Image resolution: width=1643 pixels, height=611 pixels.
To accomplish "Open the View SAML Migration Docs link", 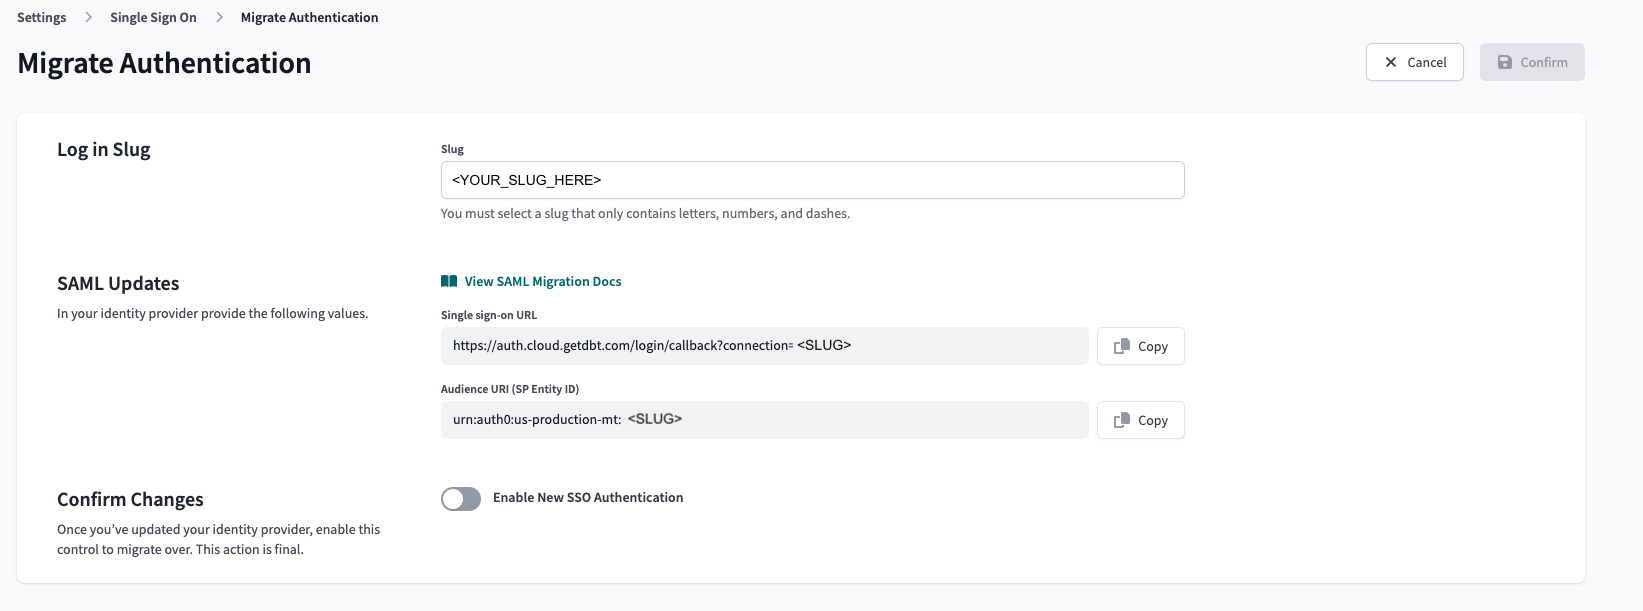I will (x=542, y=282).
